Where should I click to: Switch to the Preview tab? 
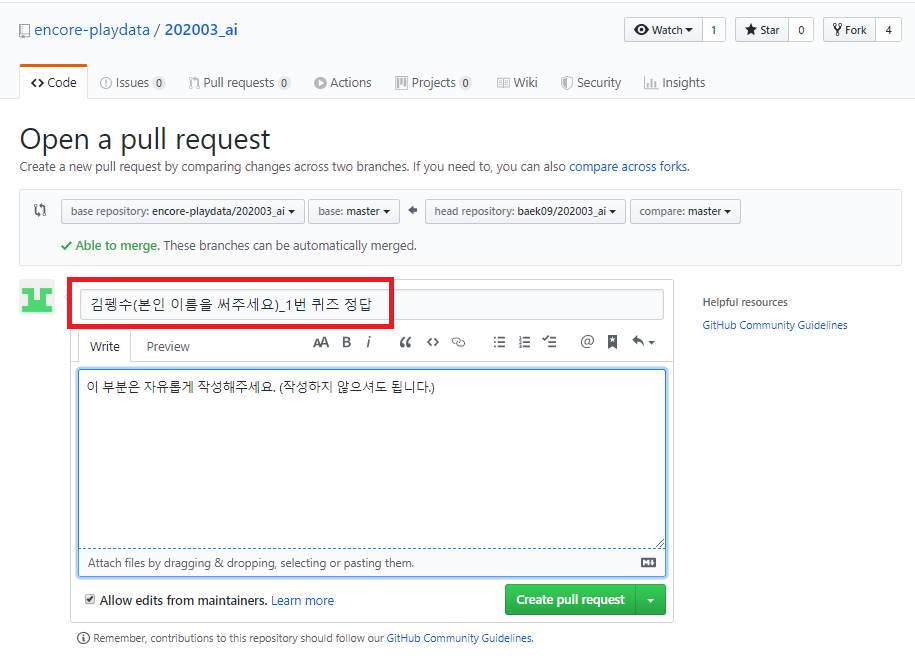pos(168,346)
